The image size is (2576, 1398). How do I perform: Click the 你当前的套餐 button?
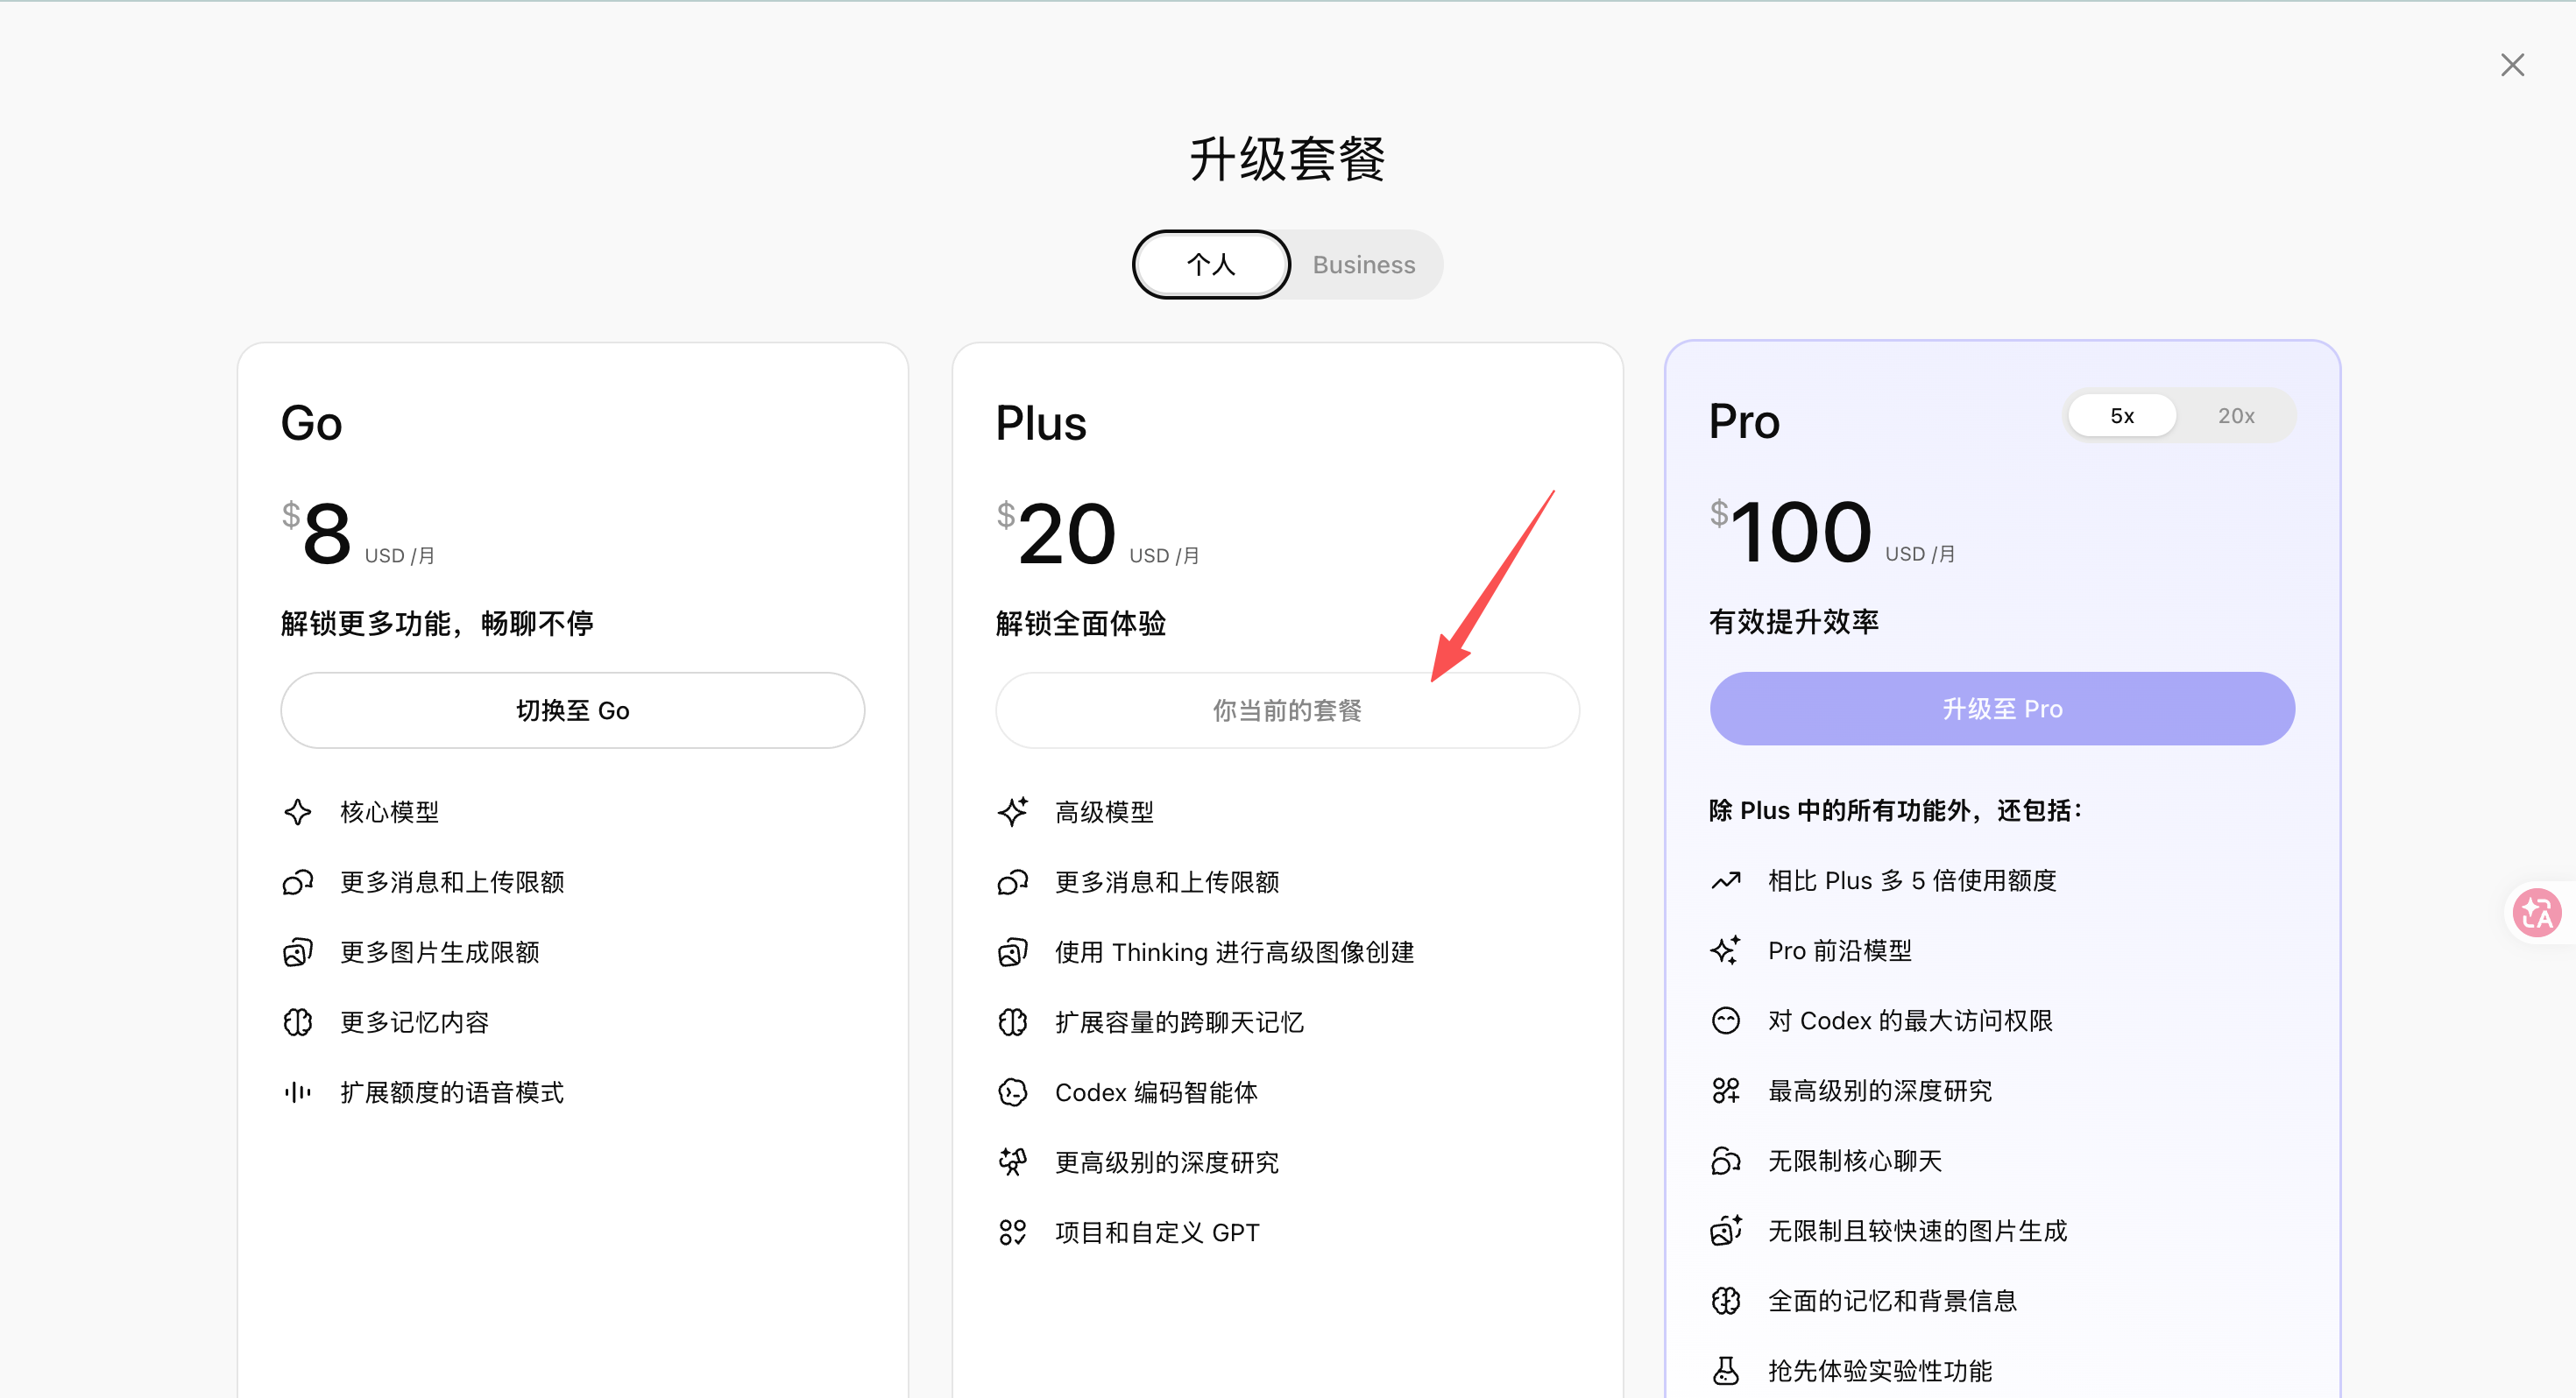pos(1287,710)
